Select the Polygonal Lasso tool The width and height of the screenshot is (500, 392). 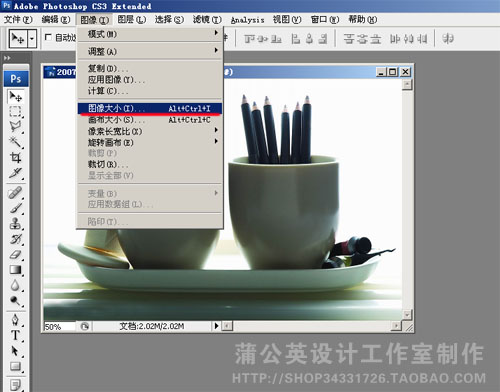(15, 126)
